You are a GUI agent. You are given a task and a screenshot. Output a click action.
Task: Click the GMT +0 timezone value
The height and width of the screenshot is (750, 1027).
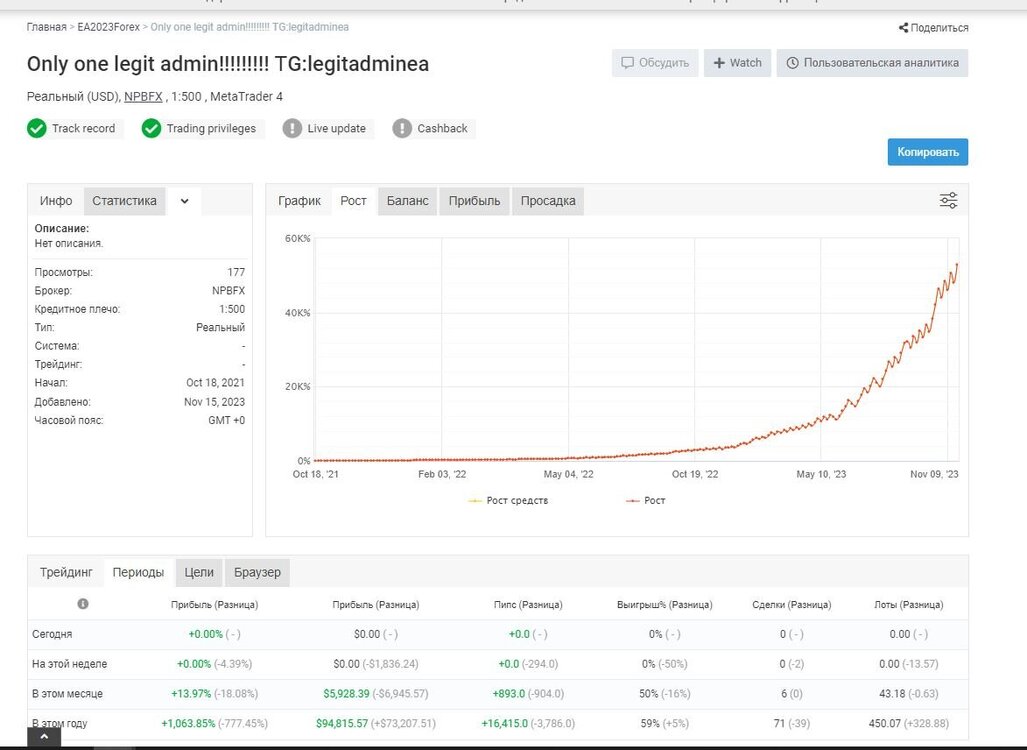tap(227, 421)
